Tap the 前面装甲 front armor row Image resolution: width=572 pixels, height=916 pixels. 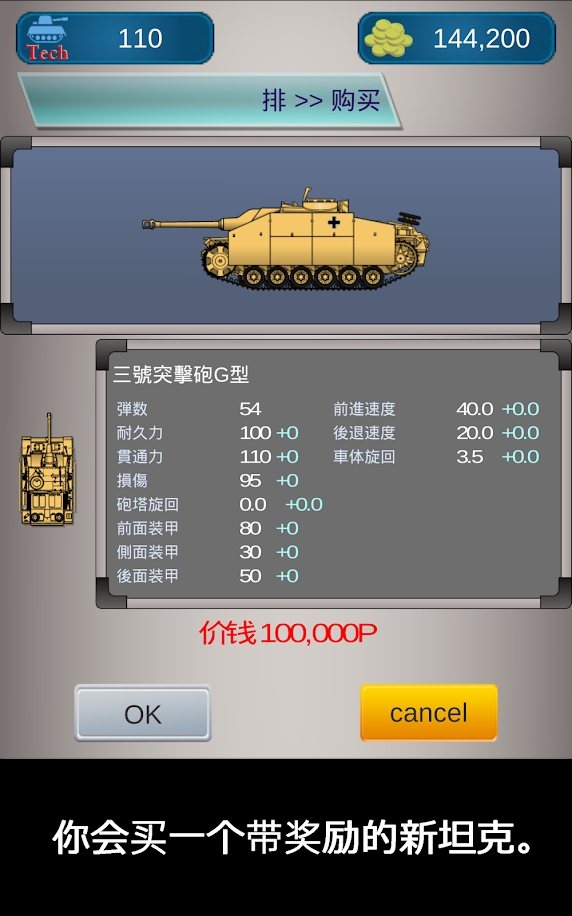click(207, 528)
